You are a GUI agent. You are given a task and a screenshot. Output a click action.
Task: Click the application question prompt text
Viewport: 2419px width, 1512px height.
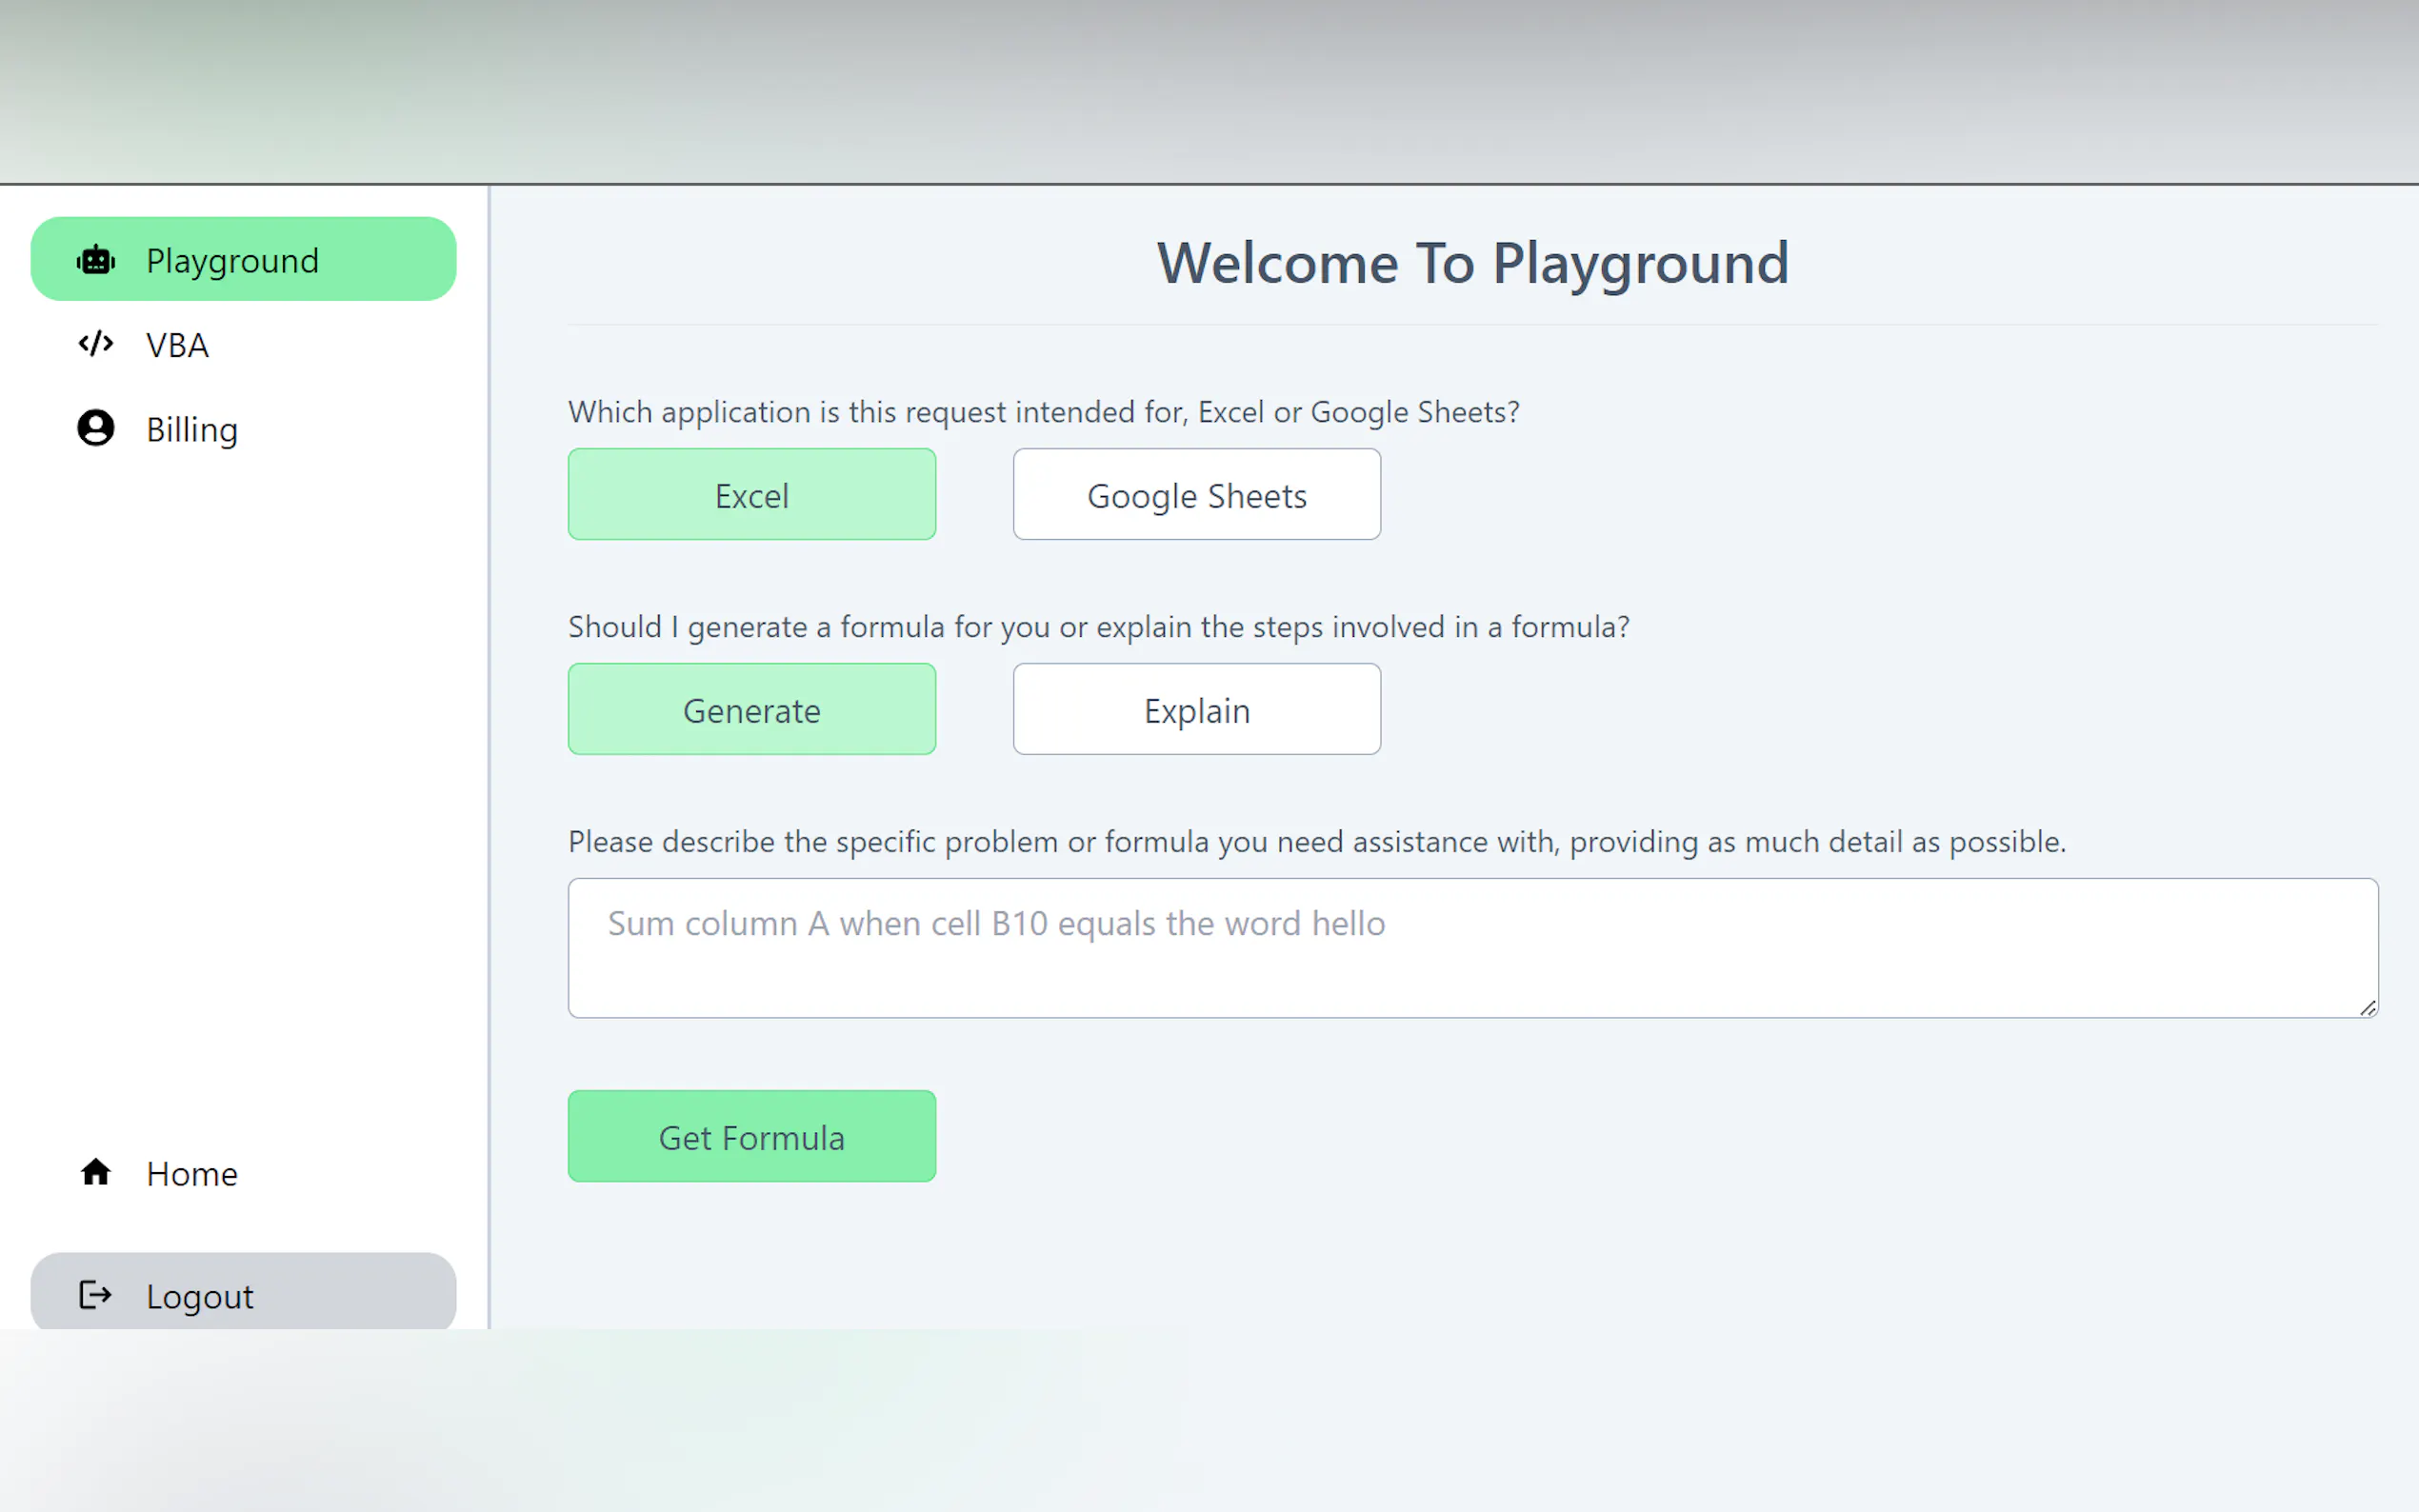tap(1043, 412)
